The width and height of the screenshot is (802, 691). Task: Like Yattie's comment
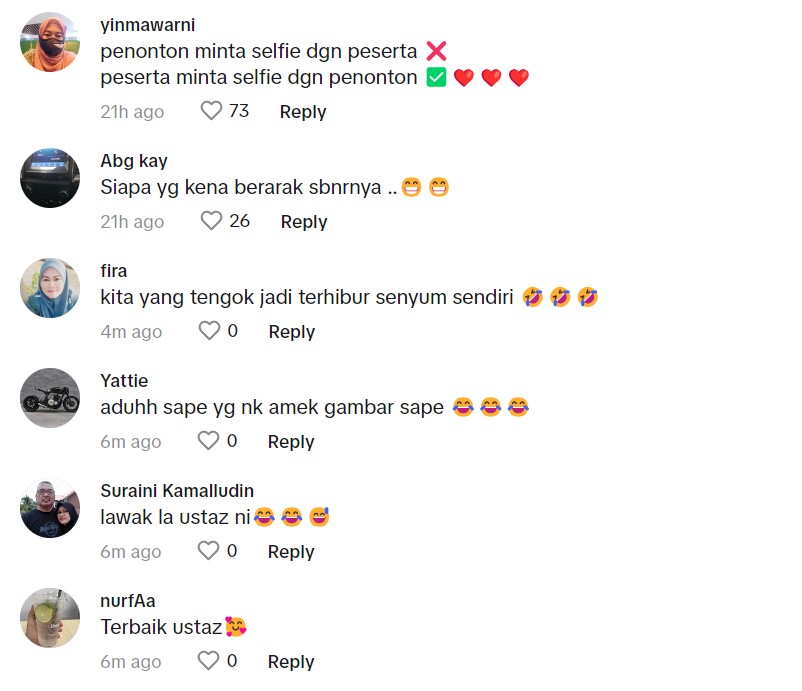tap(208, 441)
